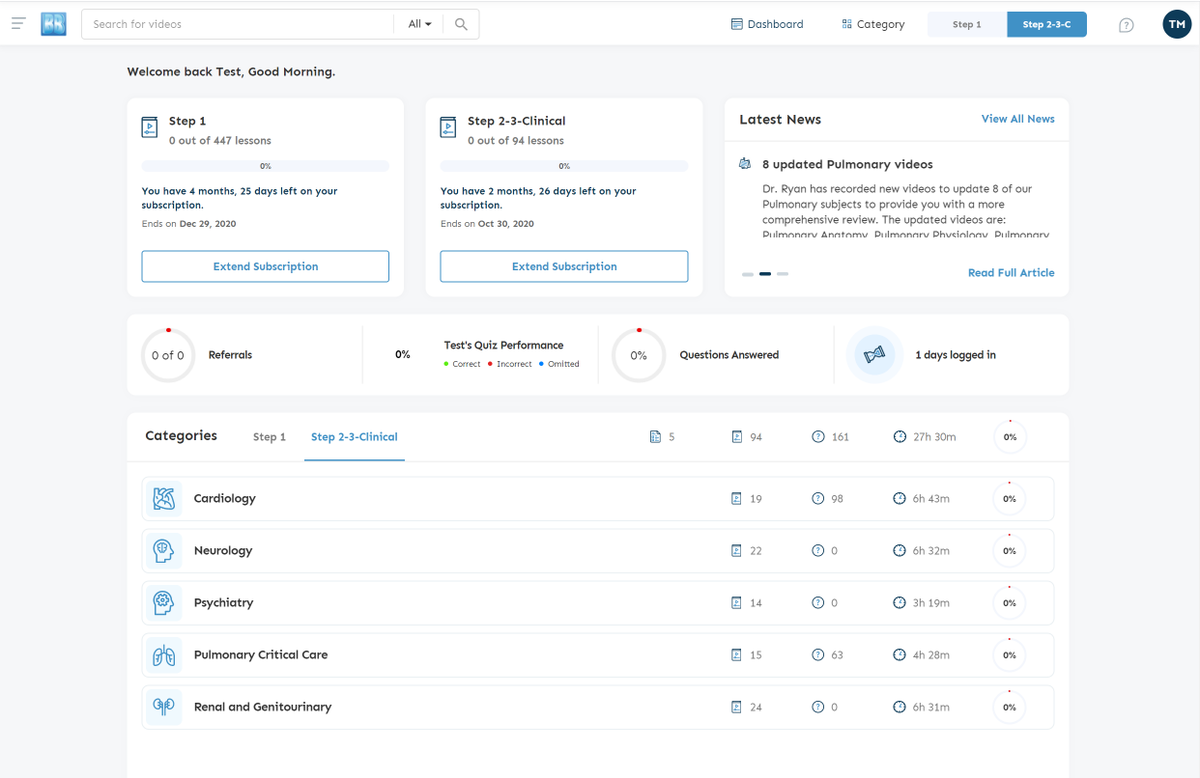This screenshot has height=778, width=1200.
Task: Open the Dashboard menu item
Action: [x=767, y=24]
